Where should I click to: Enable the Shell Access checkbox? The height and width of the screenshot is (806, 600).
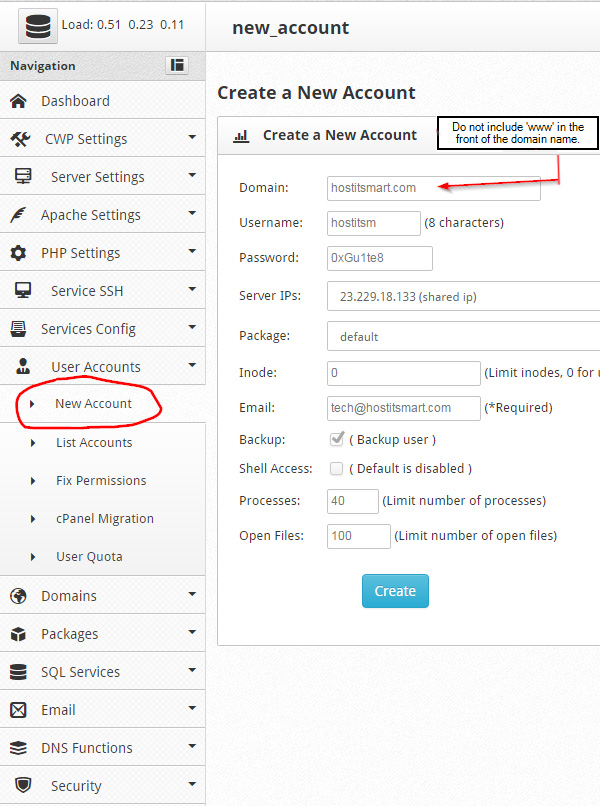337,468
